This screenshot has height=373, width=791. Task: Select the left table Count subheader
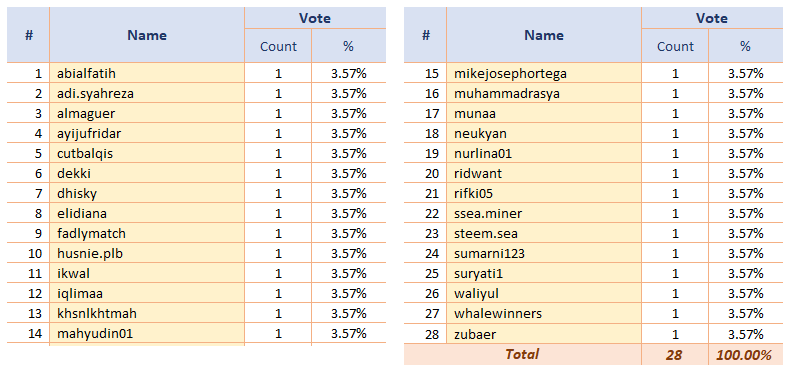click(x=278, y=46)
